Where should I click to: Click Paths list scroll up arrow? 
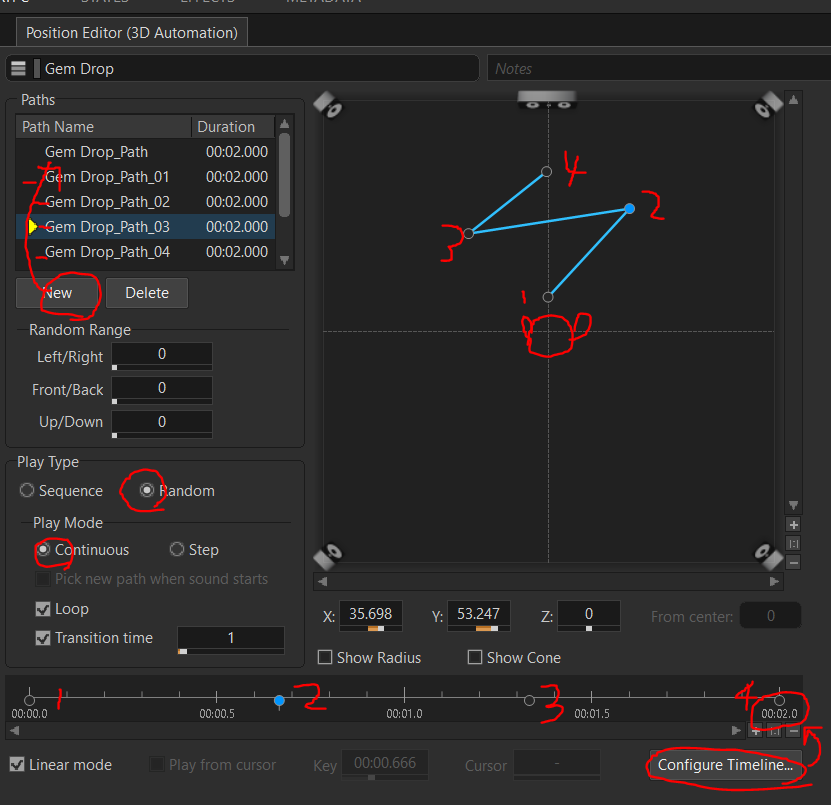point(285,124)
